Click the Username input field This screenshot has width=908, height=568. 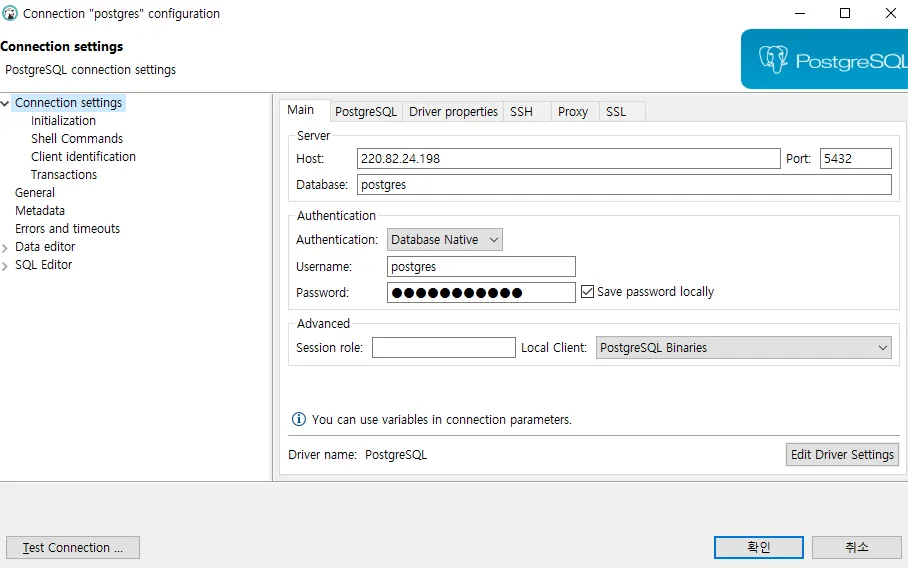click(x=481, y=267)
